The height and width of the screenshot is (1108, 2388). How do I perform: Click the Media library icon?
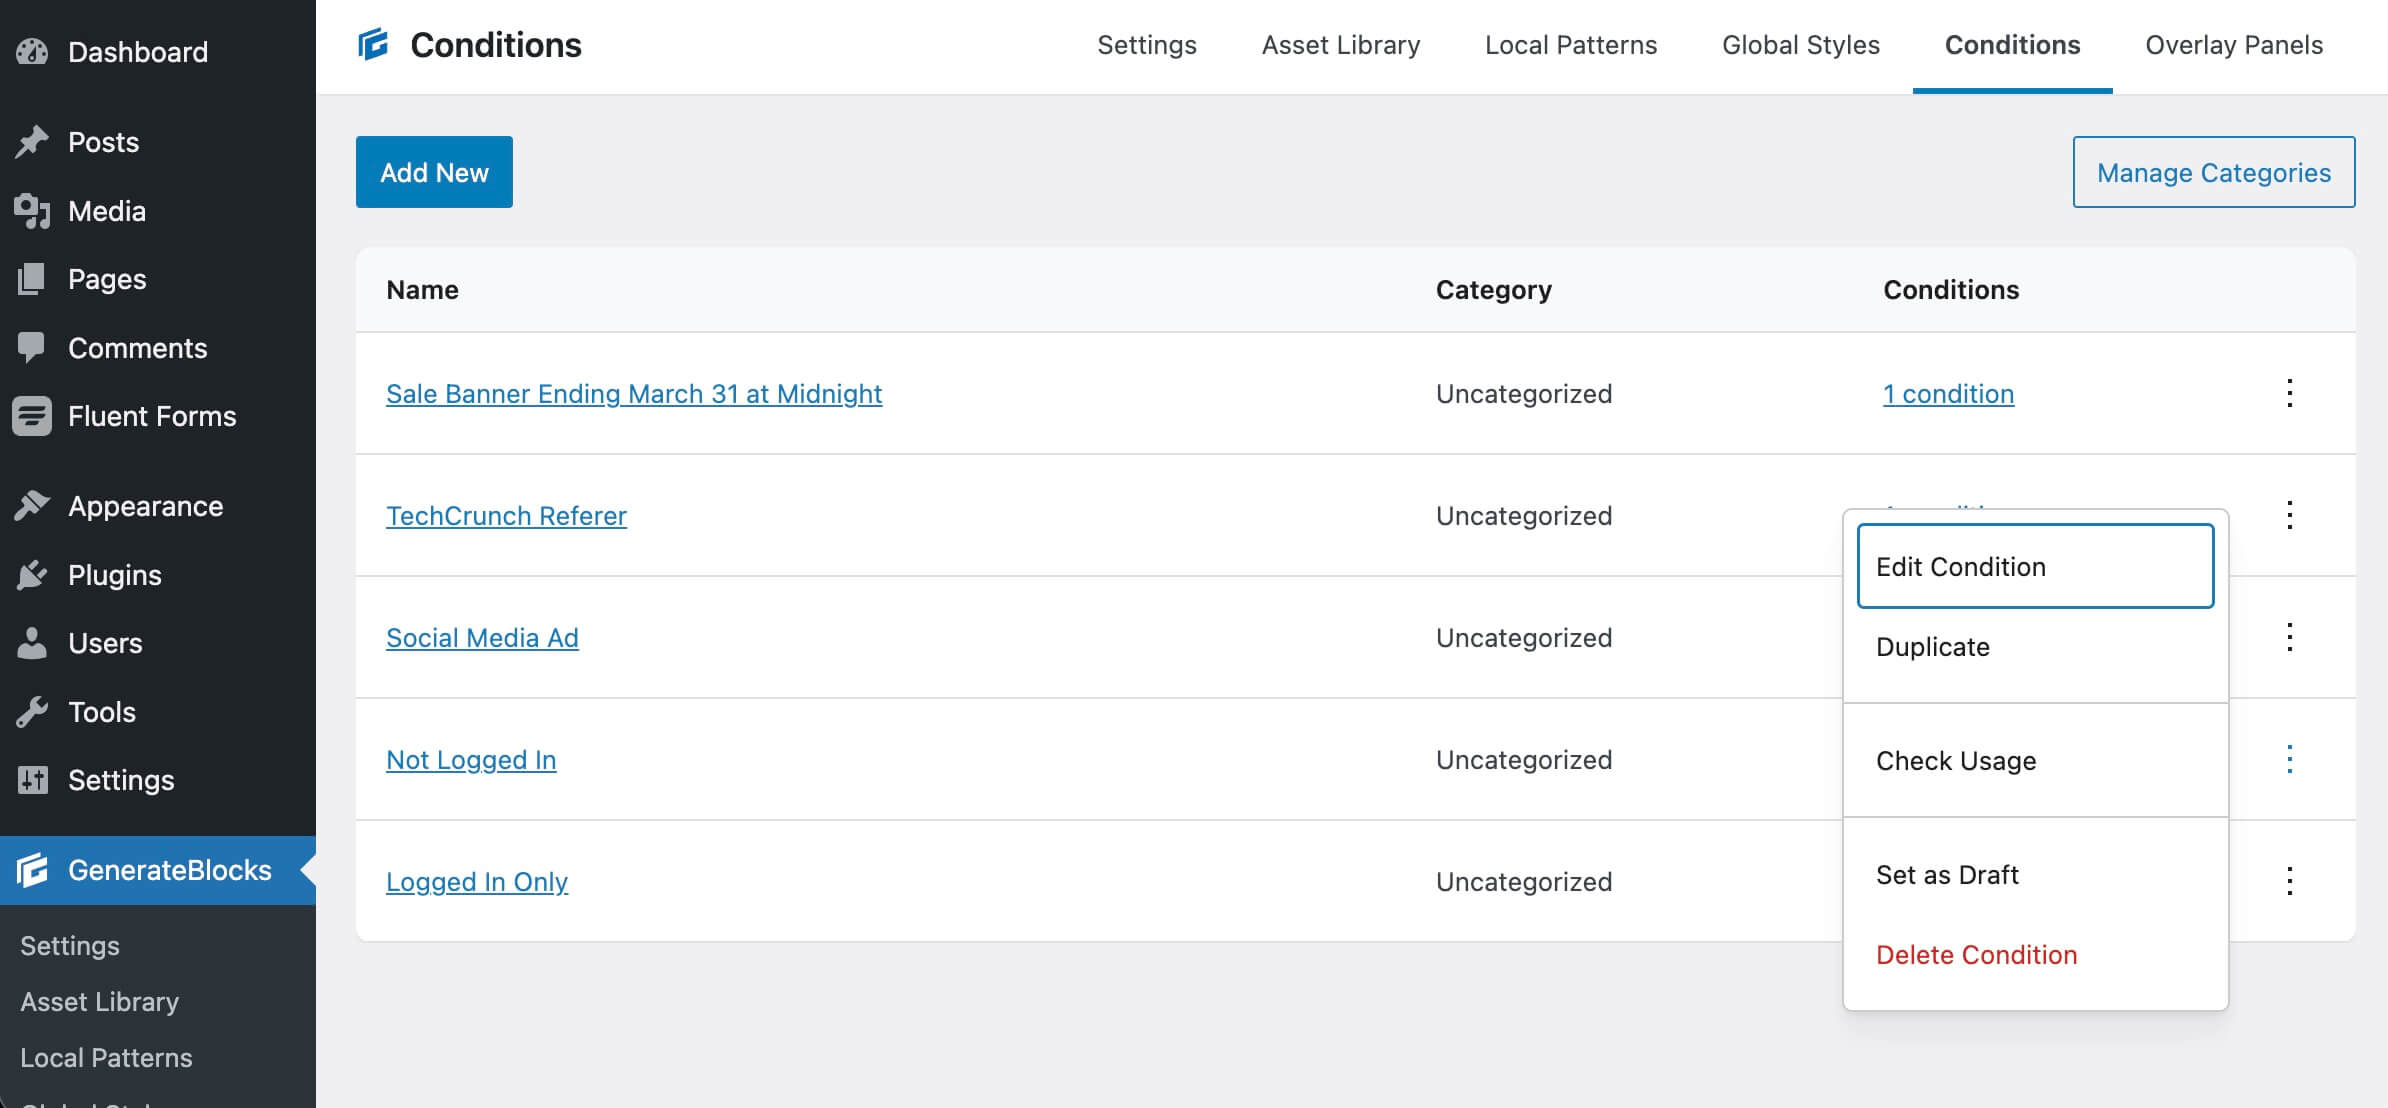coord(32,211)
